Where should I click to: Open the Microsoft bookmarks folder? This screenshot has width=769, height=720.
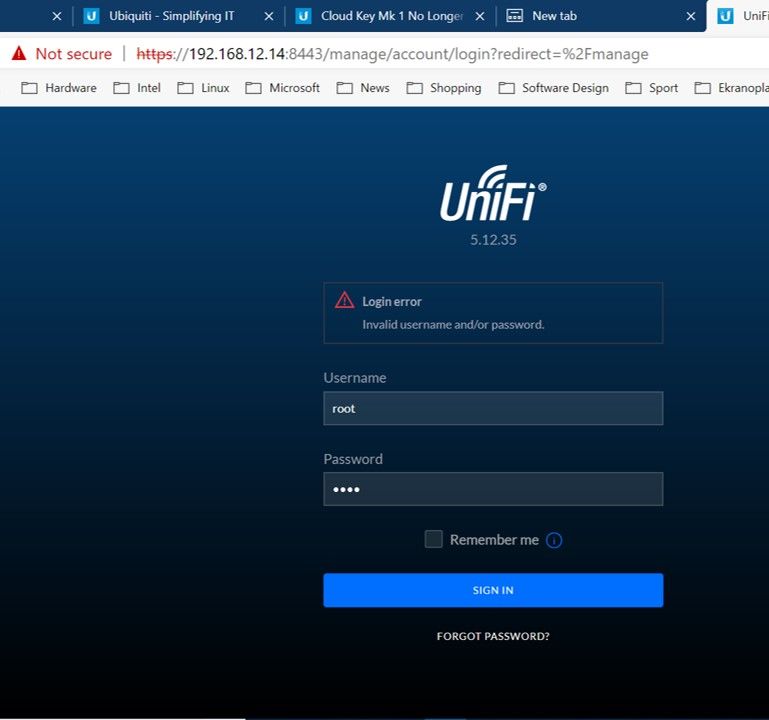point(283,88)
